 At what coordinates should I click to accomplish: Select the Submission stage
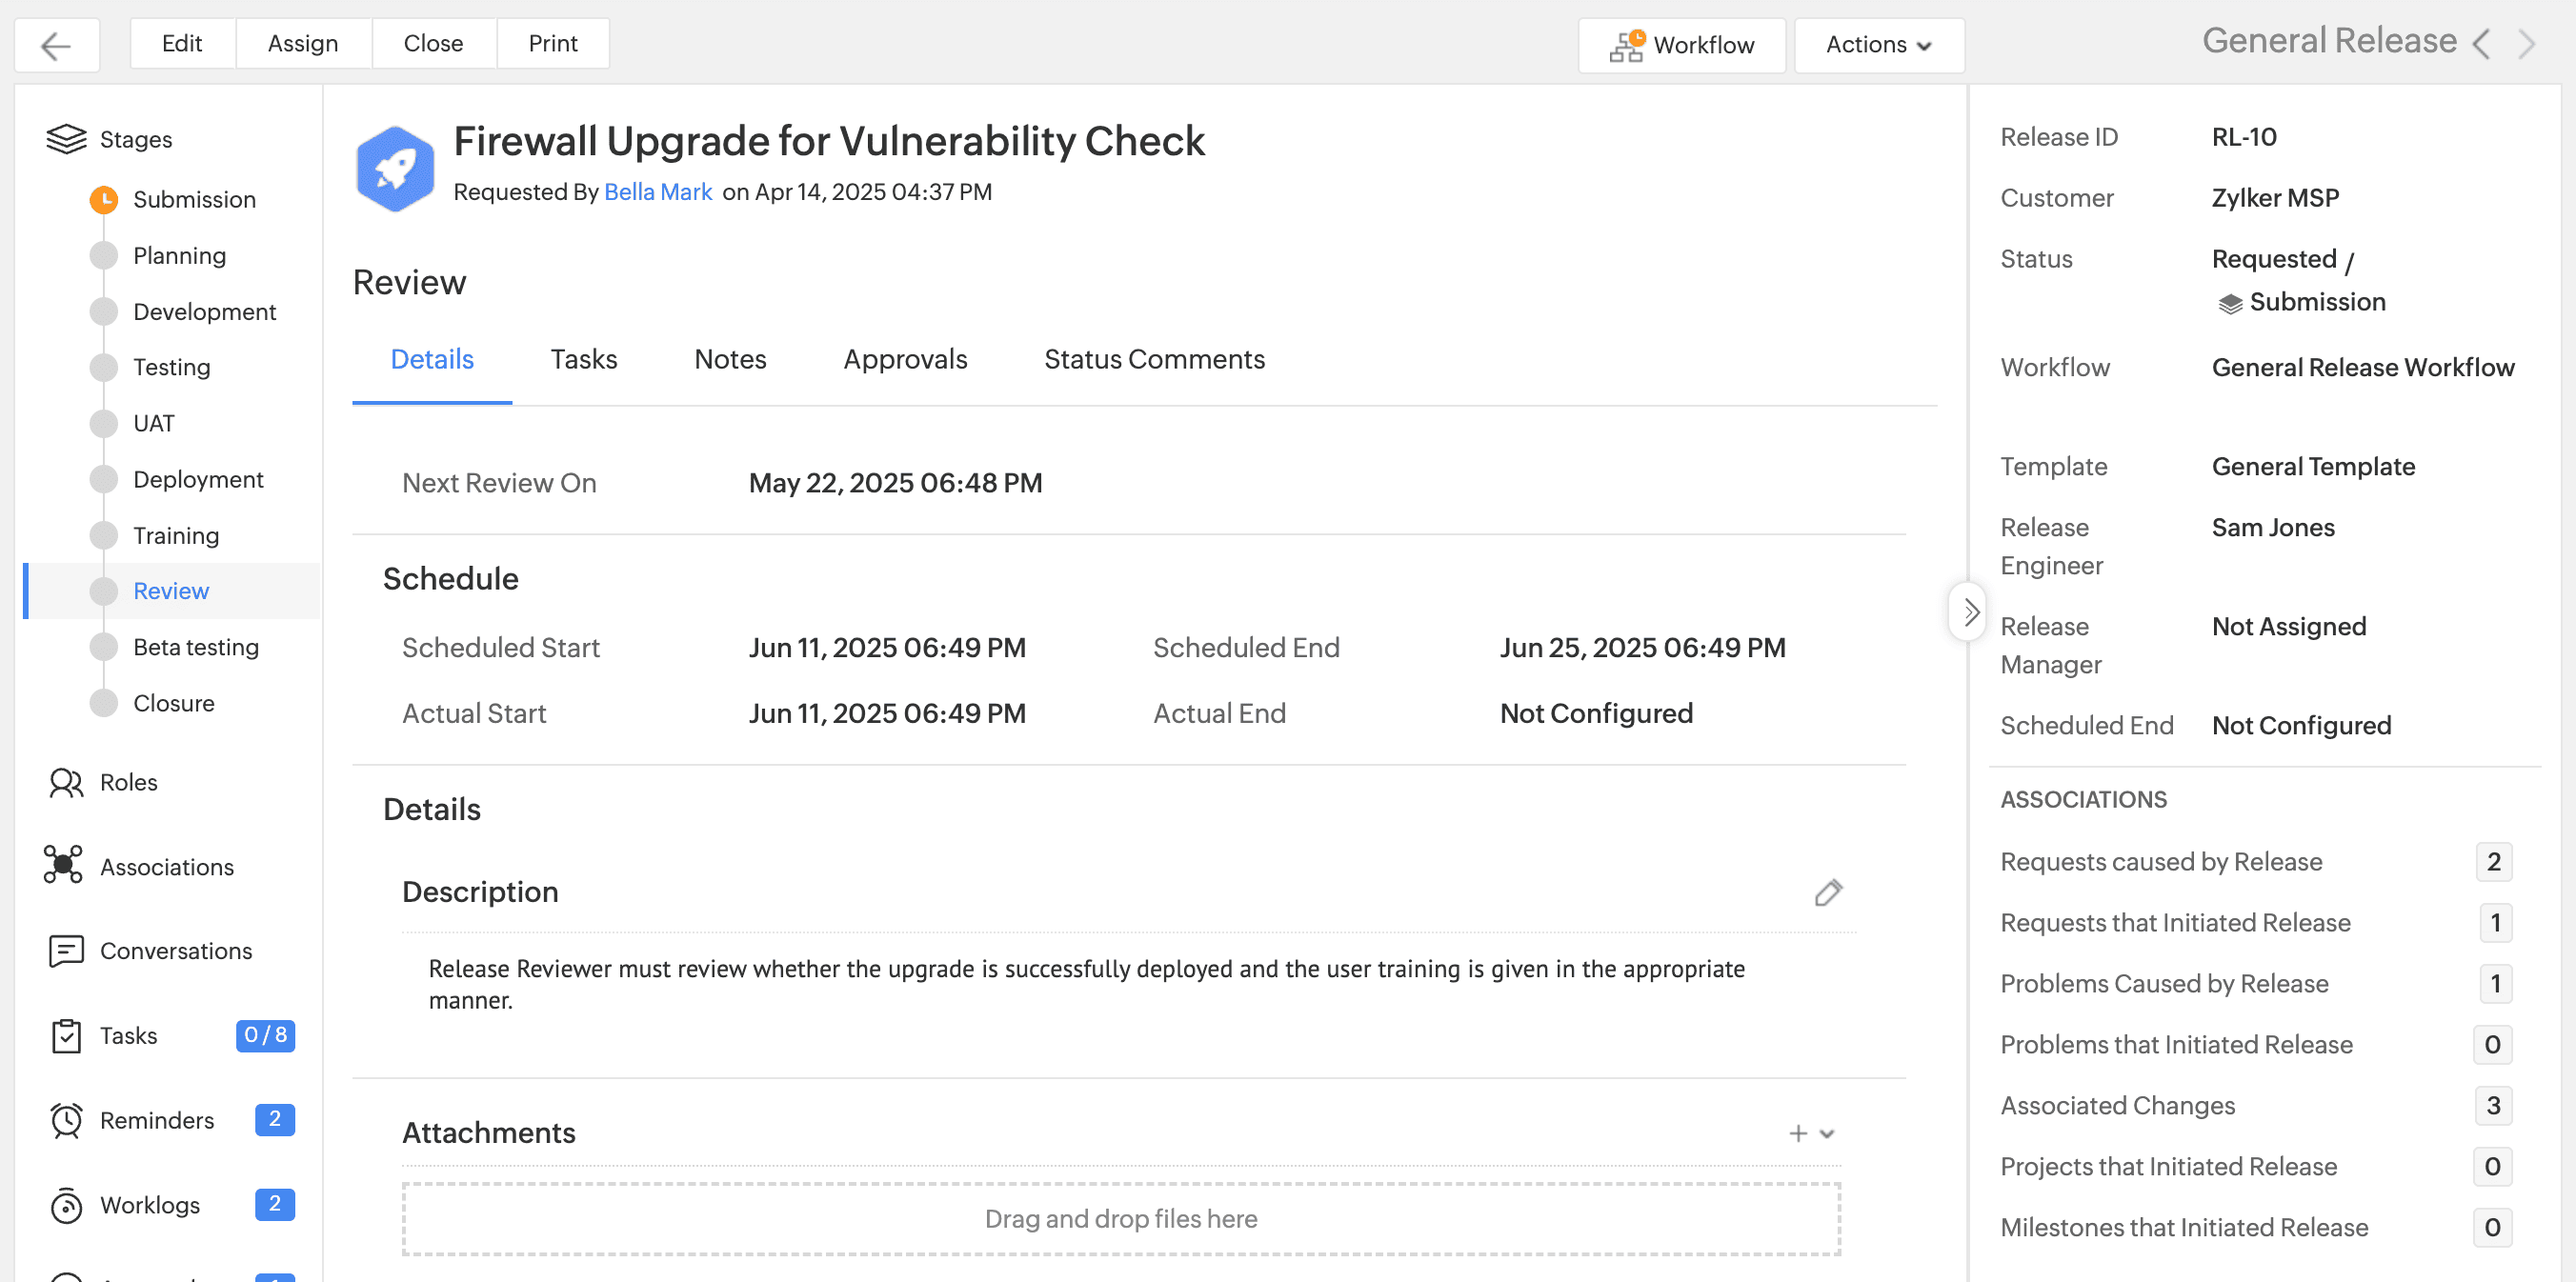(193, 199)
